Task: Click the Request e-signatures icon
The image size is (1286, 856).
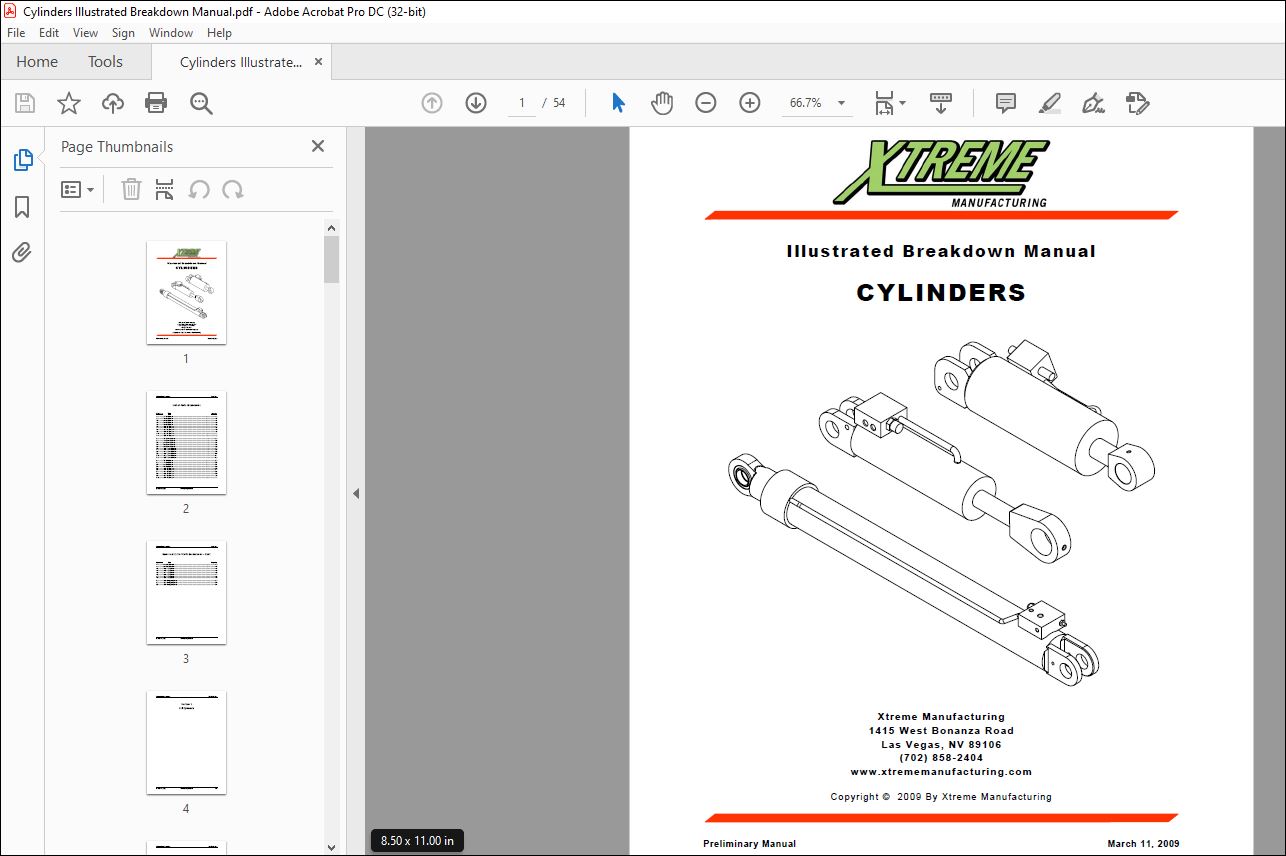Action: 1138,103
